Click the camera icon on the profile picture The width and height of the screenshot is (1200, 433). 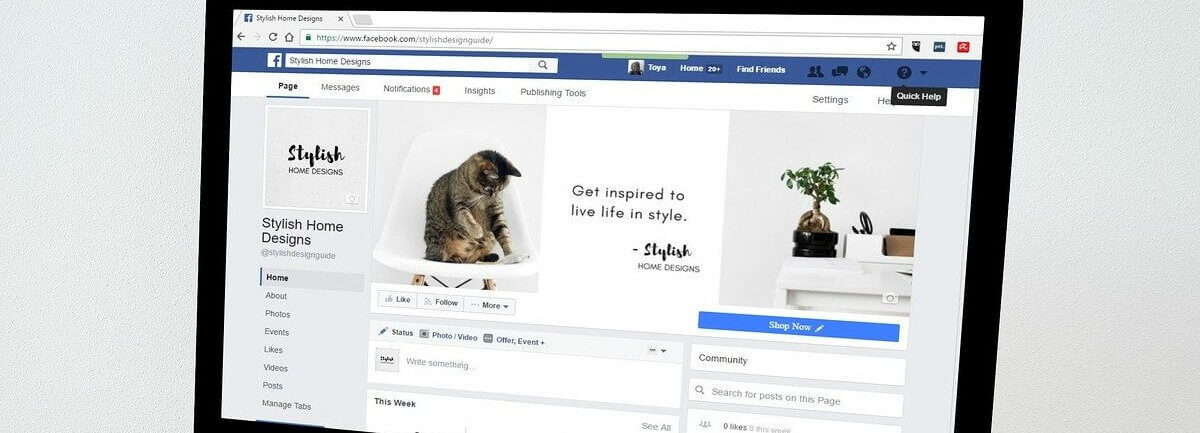(352, 199)
